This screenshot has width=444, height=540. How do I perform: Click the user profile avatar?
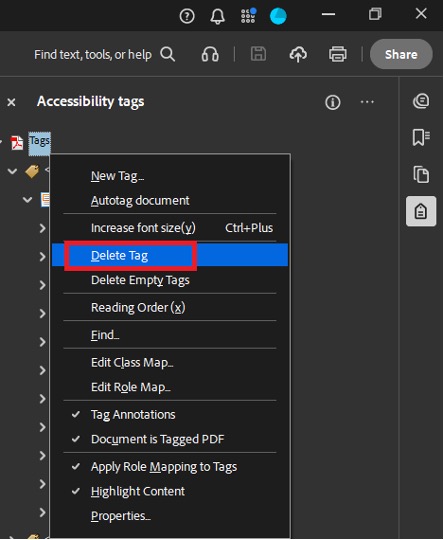(x=278, y=16)
